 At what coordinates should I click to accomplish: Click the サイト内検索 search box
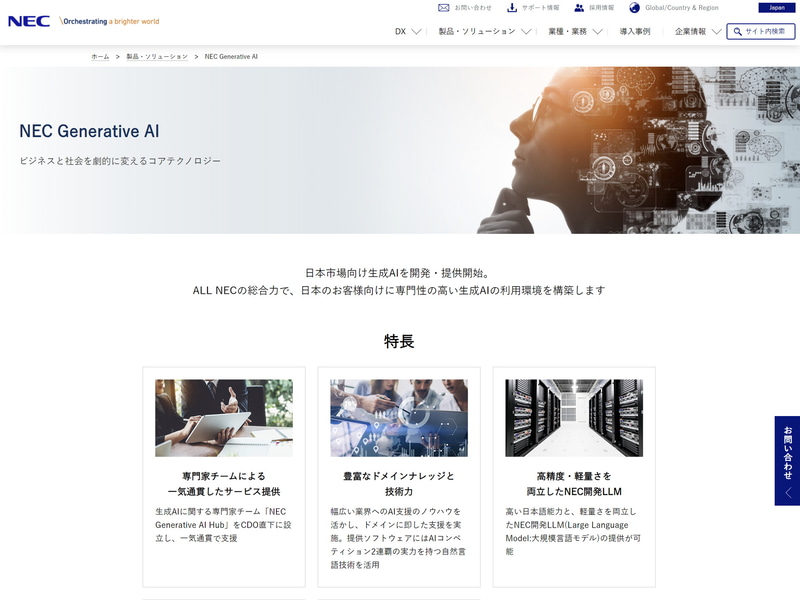tap(761, 32)
